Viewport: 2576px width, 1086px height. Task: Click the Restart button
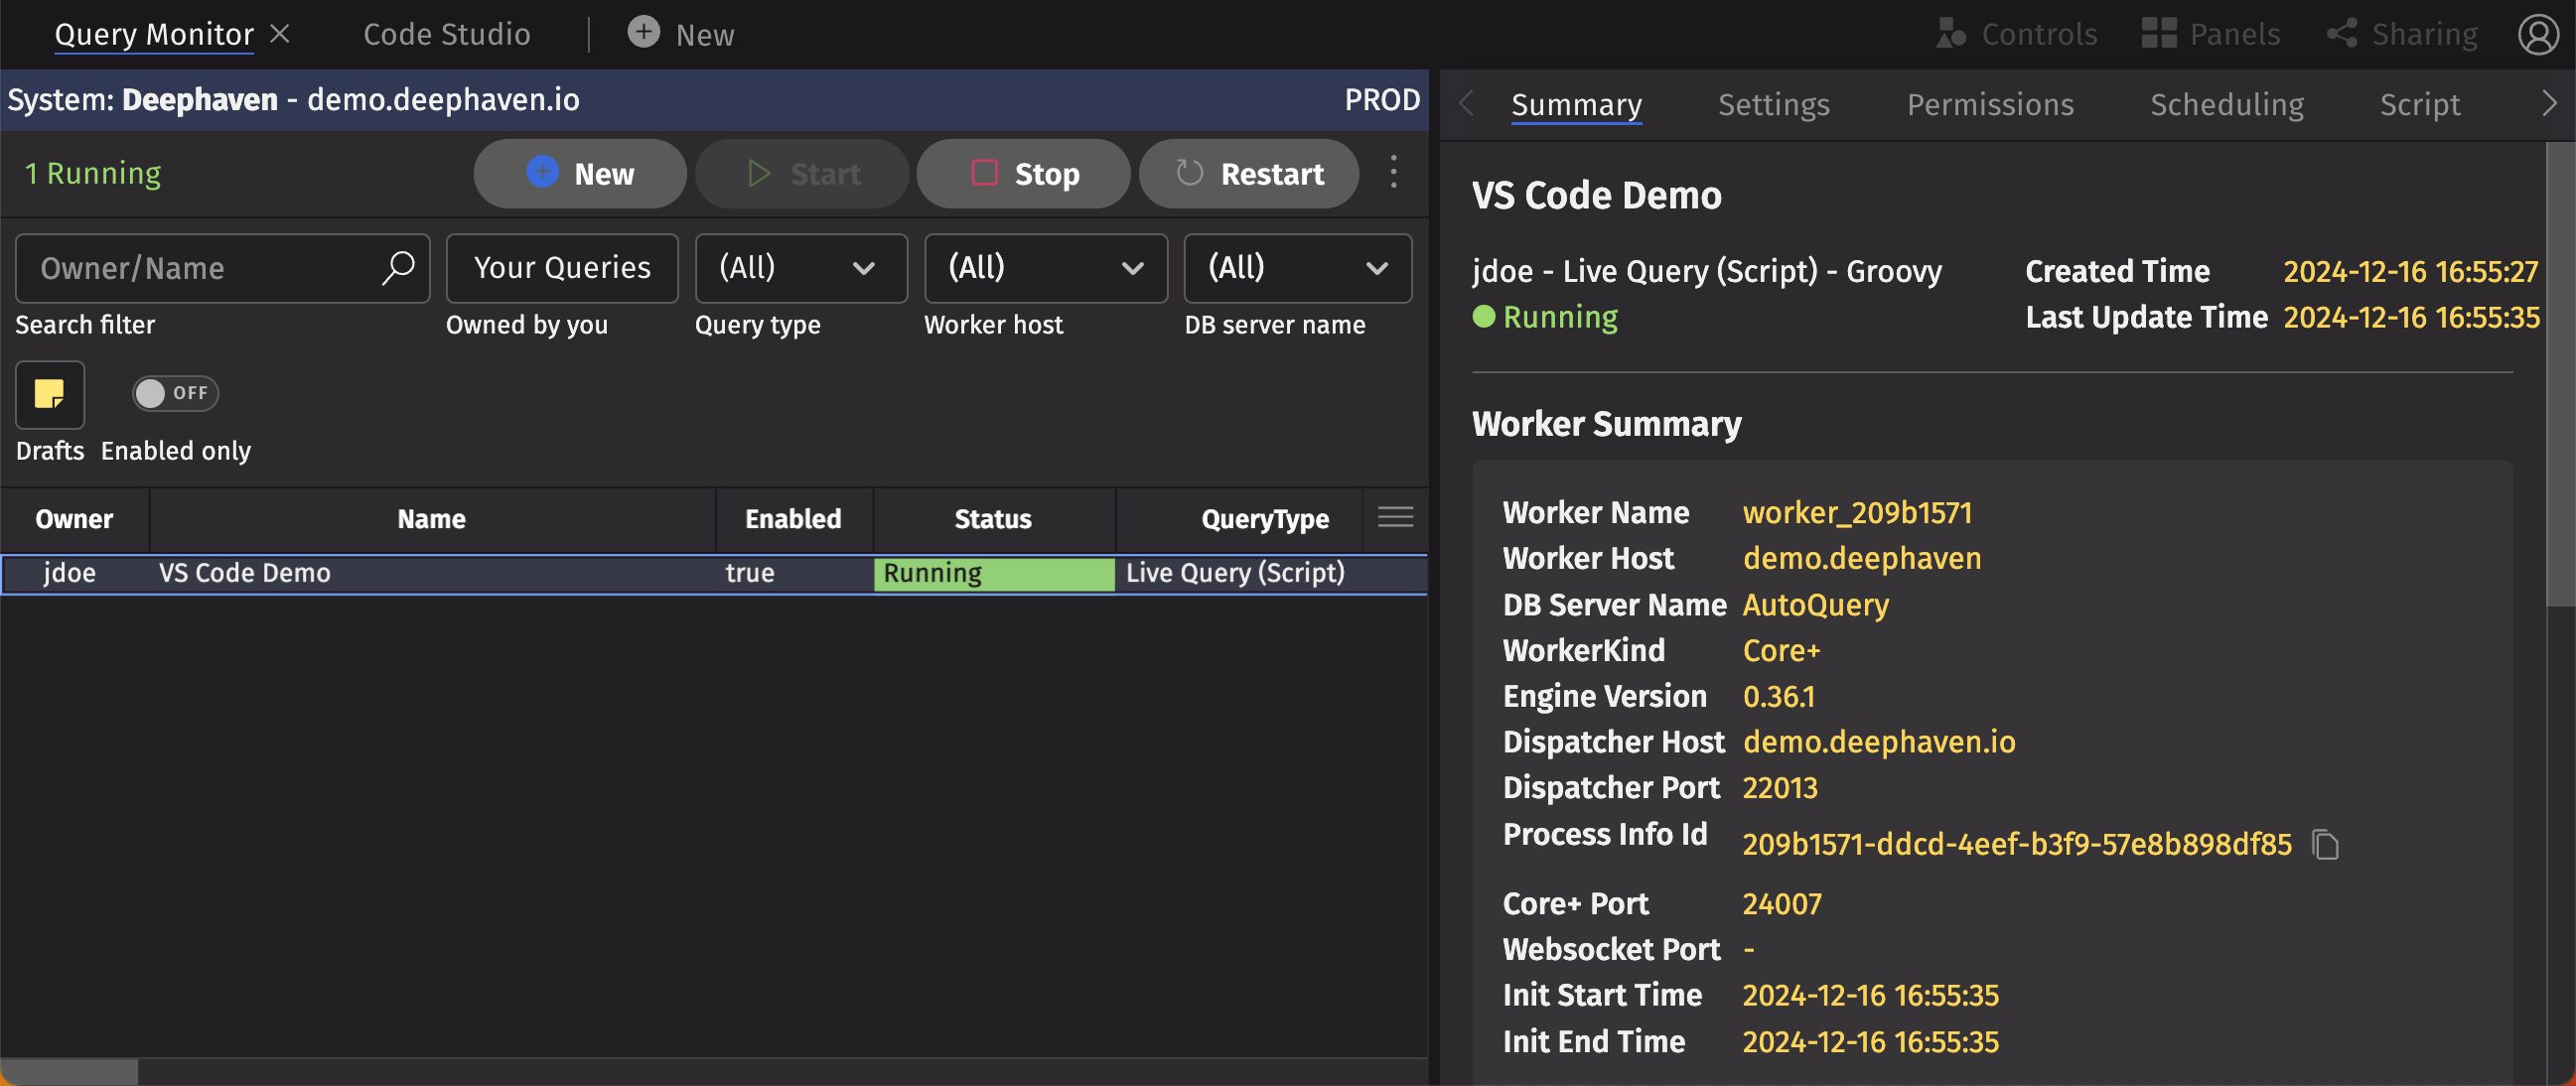click(1248, 174)
